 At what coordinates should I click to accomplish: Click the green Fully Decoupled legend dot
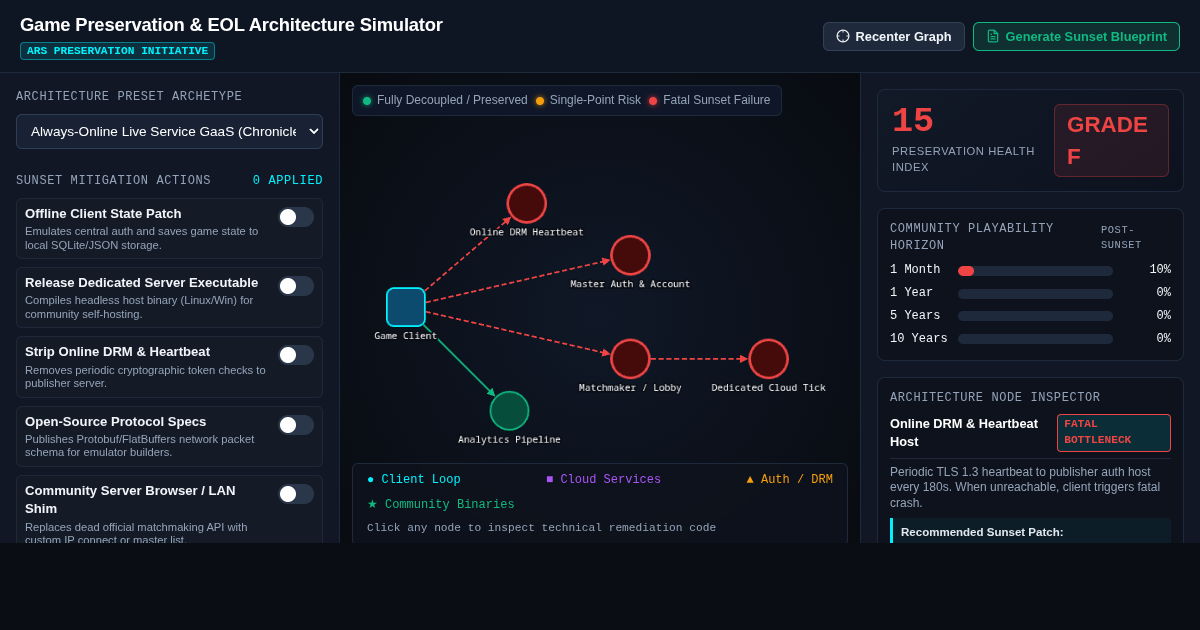pos(367,101)
